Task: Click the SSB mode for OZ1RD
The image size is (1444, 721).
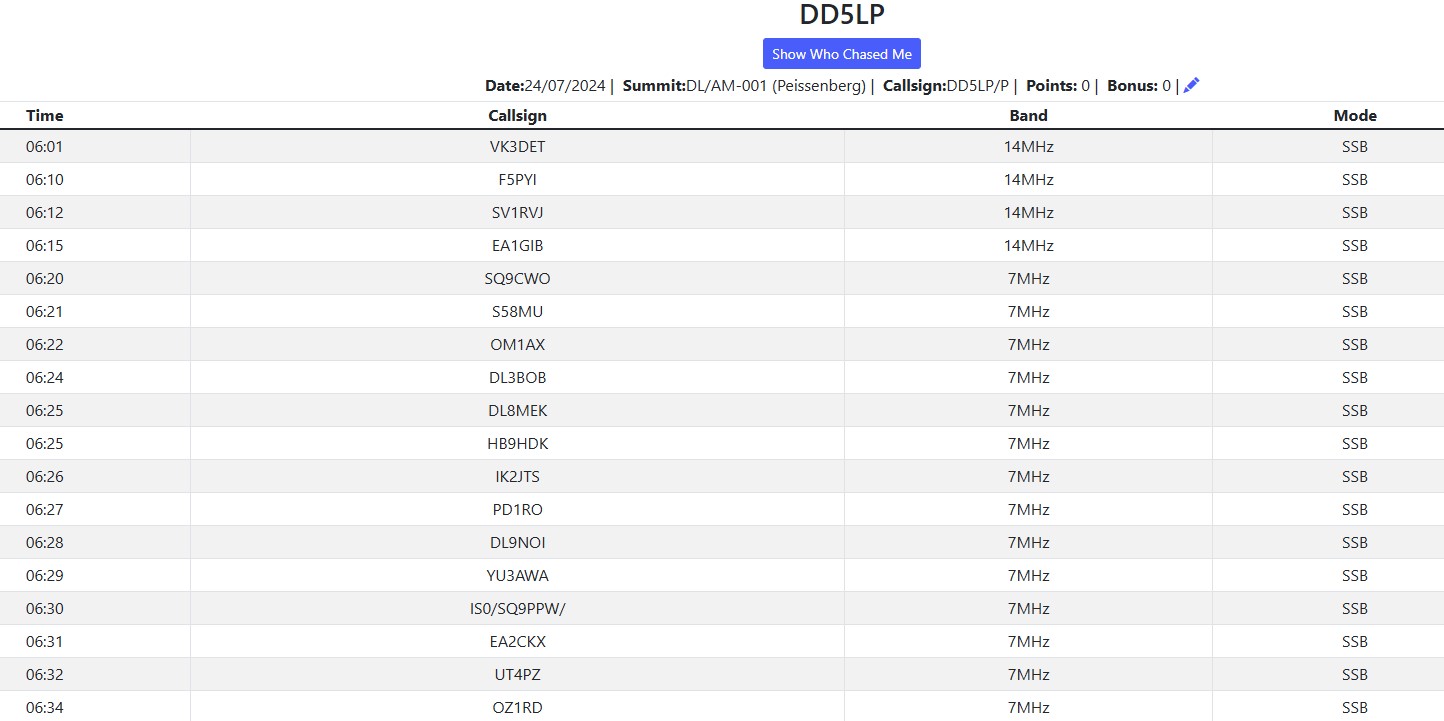Action: [x=1354, y=708]
